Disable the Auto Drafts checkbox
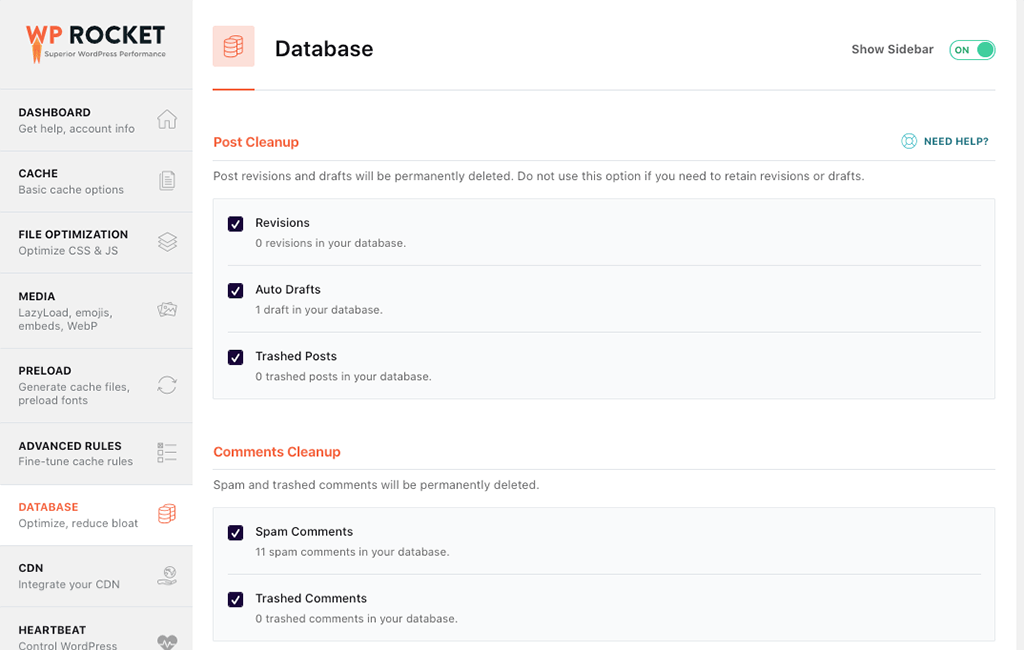The height and width of the screenshot is (650, 1024). [x=235, y=291]
